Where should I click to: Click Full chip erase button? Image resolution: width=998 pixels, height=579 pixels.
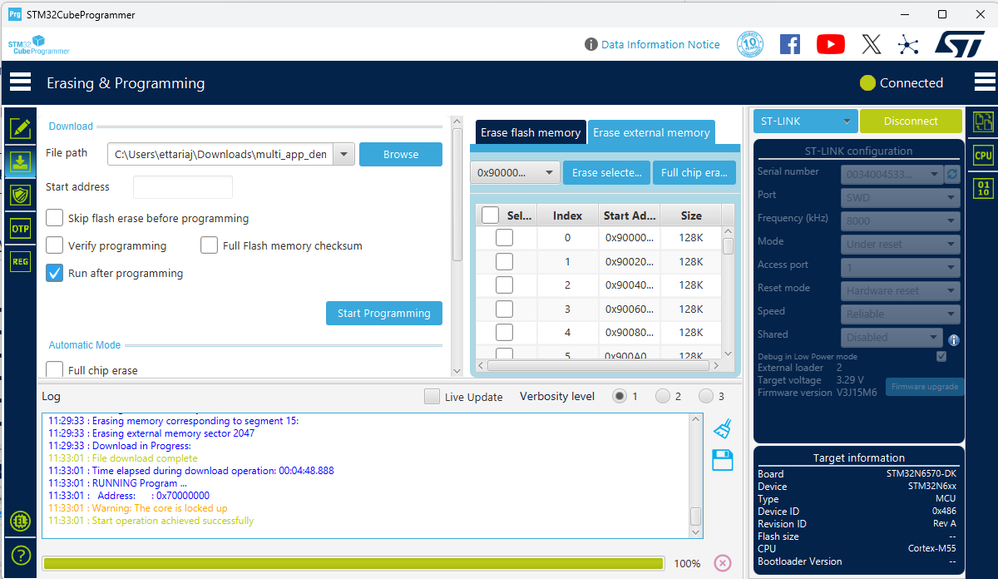point(694,172)
